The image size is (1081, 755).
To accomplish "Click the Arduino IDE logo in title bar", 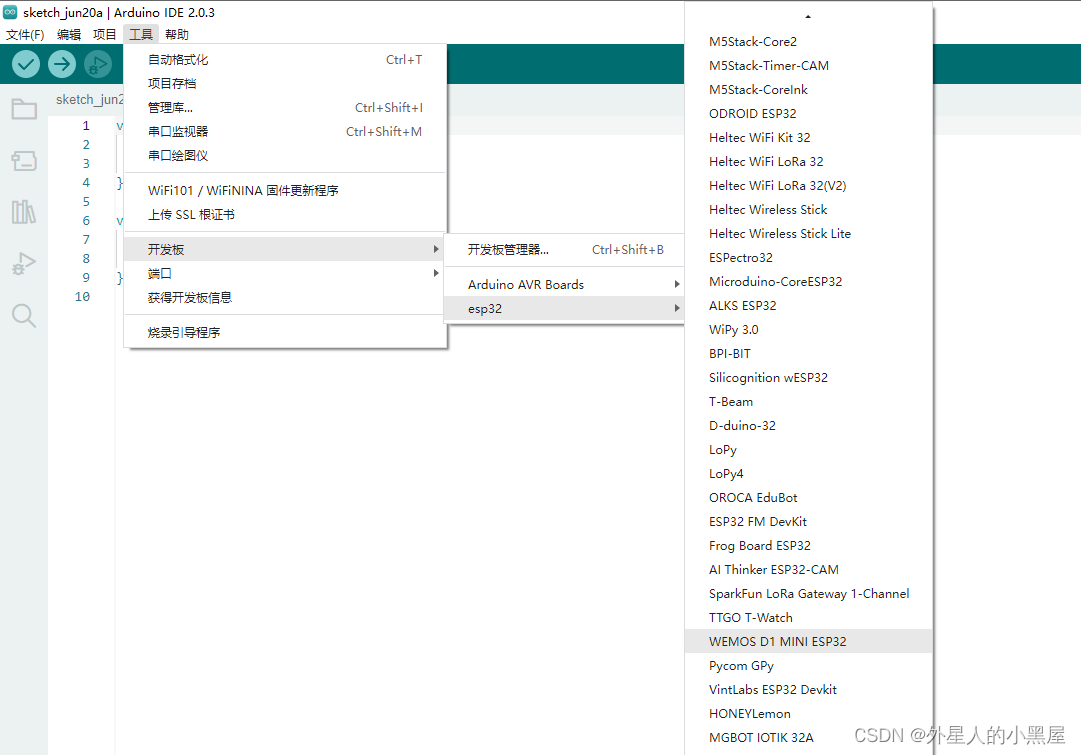I will click(10, 12).
